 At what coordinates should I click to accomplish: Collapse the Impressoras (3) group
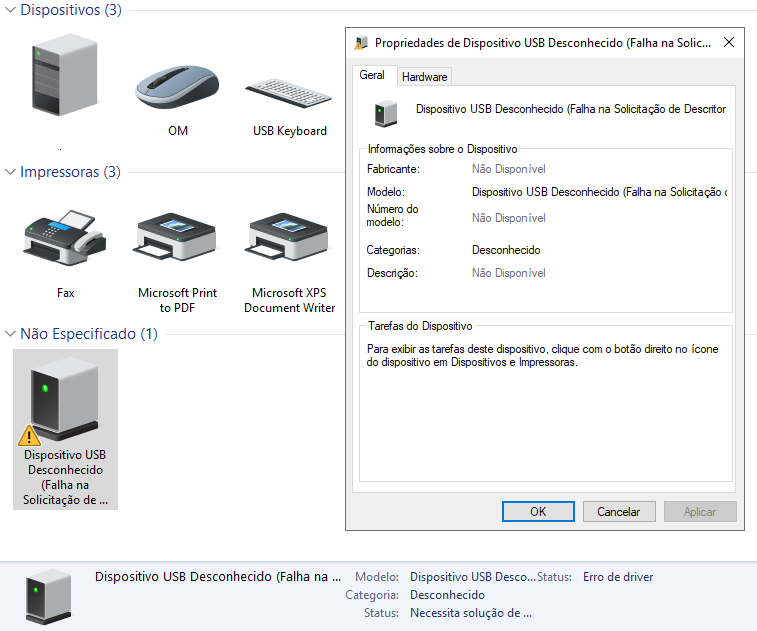tap(10, 171)
